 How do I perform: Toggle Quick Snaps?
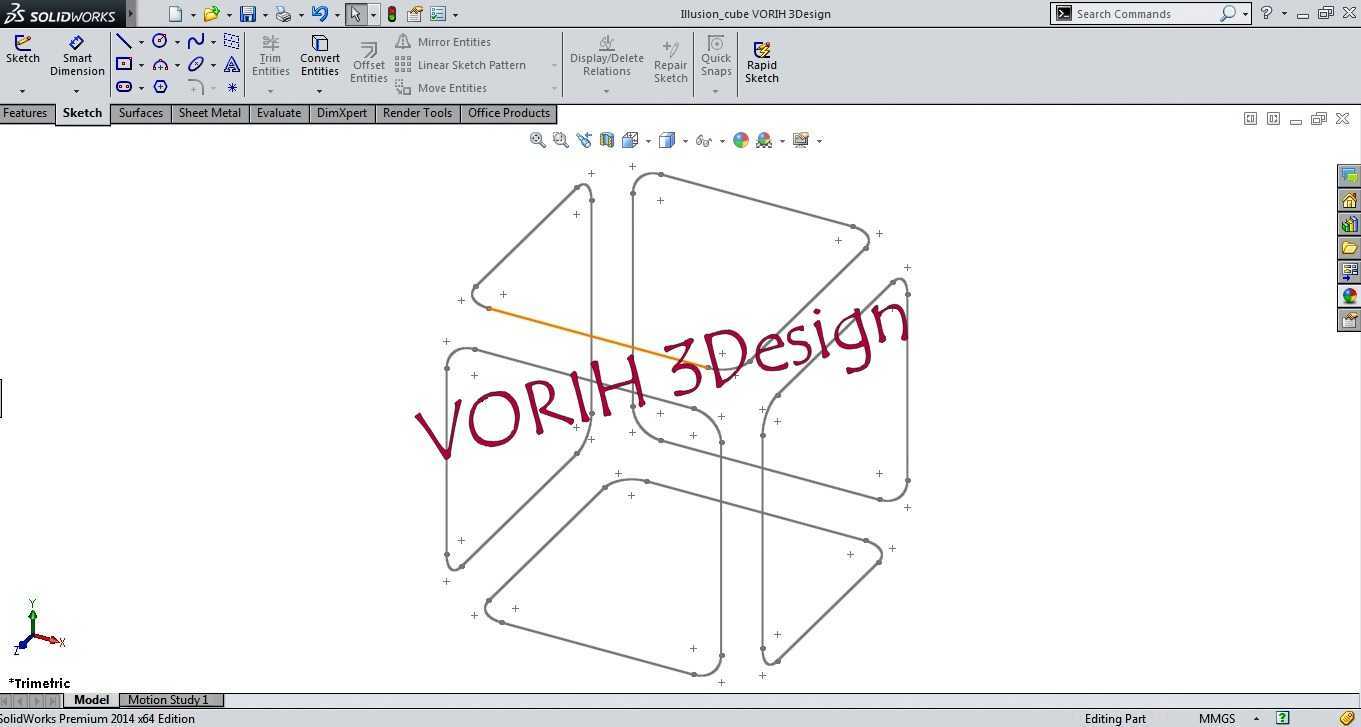pos(716,56)
